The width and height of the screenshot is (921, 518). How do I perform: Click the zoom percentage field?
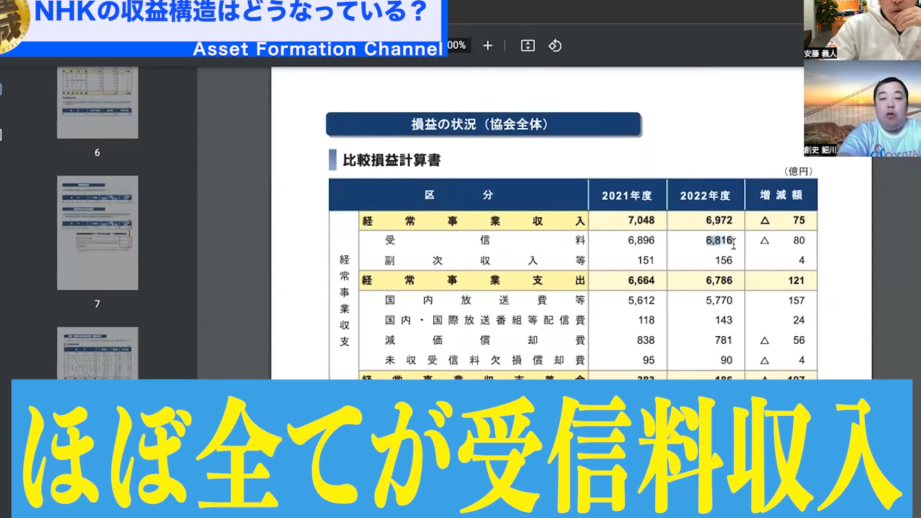(457, 46)
